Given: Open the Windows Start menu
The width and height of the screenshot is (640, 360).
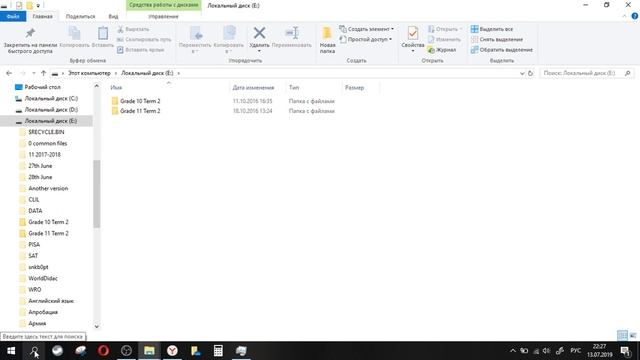Looking at the screenshot, I should 11,351.
